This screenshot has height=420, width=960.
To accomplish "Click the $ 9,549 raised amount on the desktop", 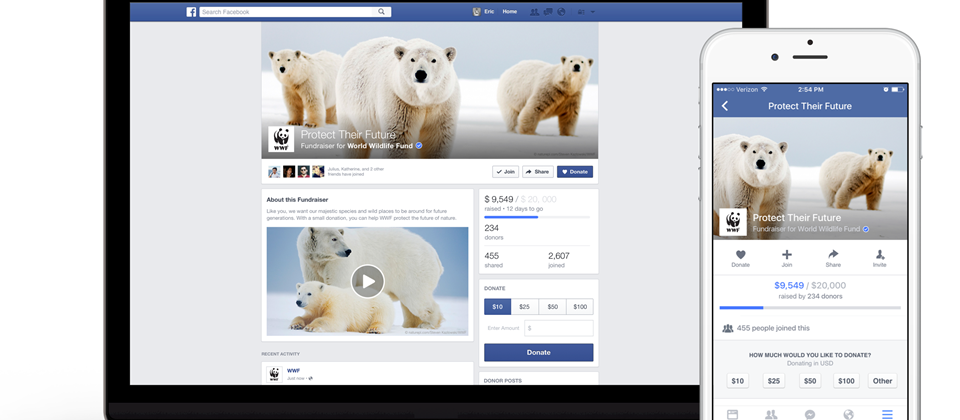I will (x=499, y=199).
